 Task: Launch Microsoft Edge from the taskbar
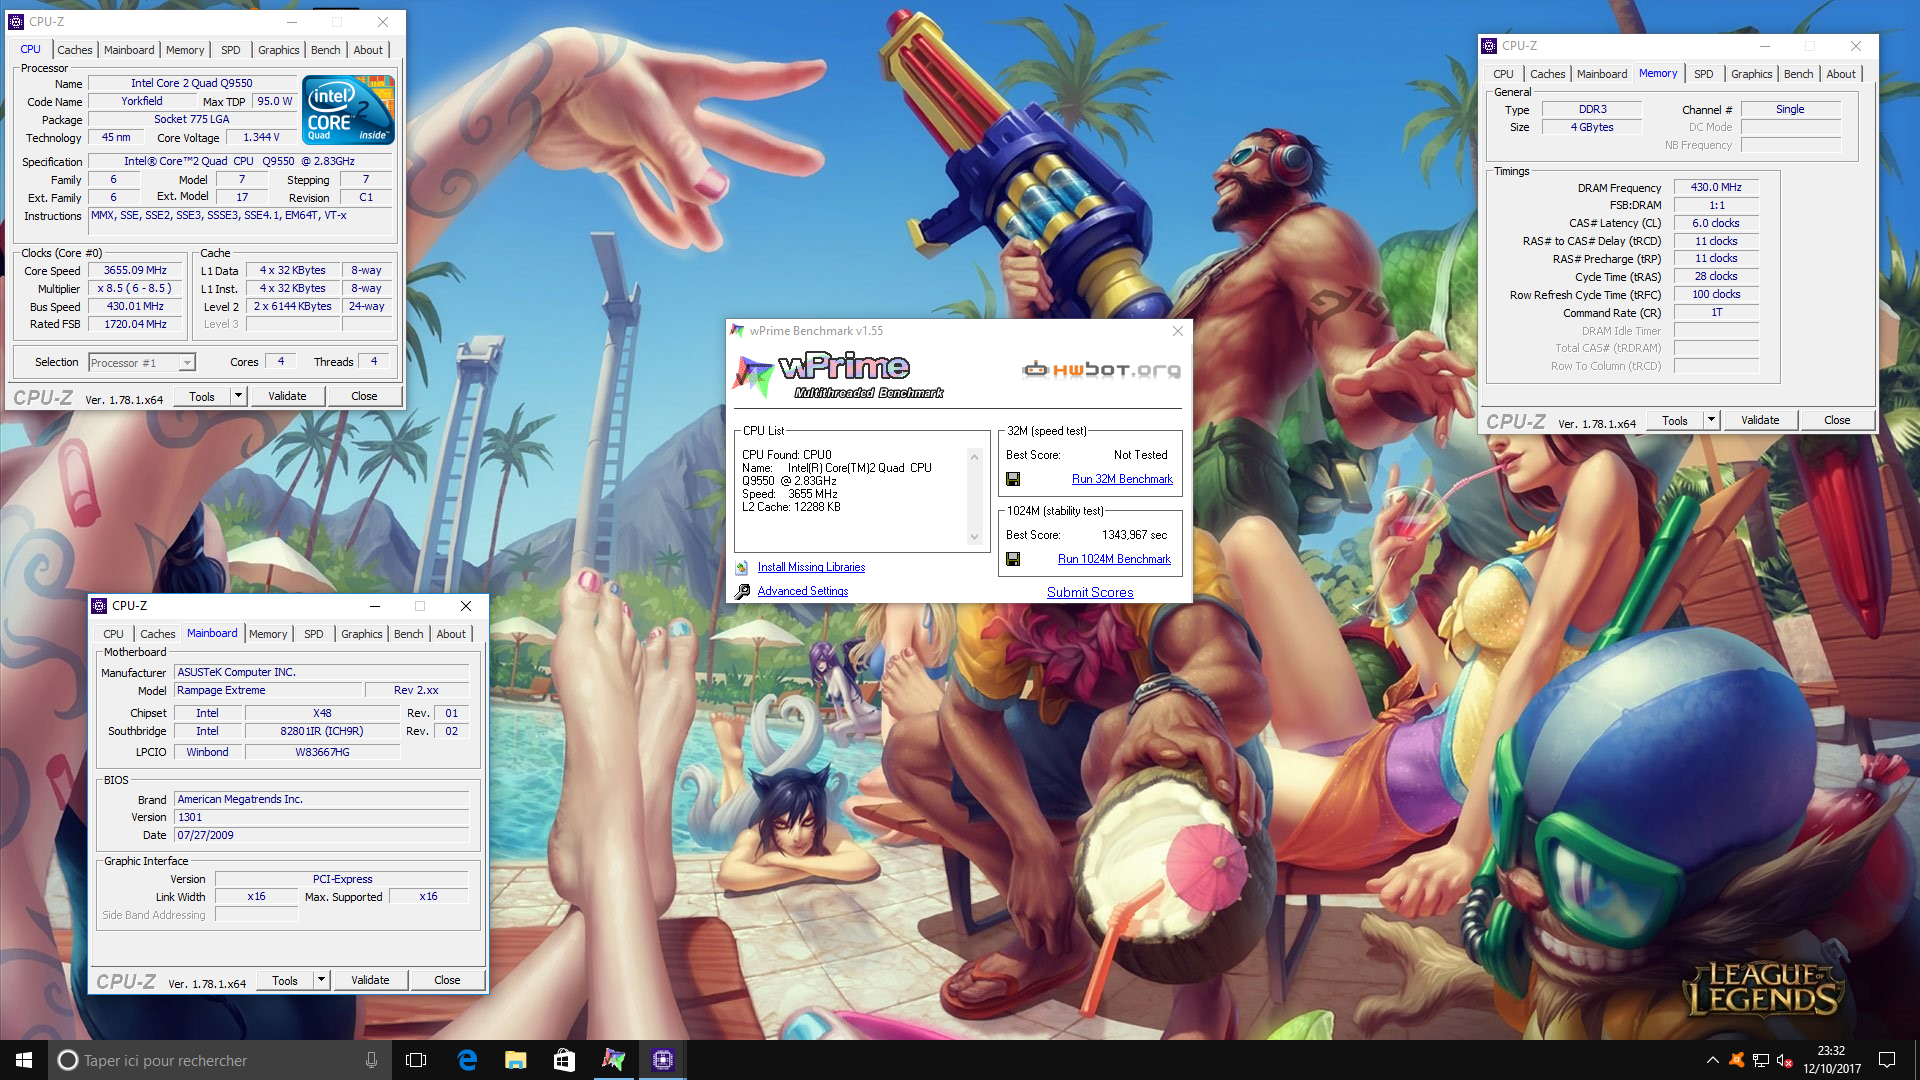click(x=467, y=1060)
